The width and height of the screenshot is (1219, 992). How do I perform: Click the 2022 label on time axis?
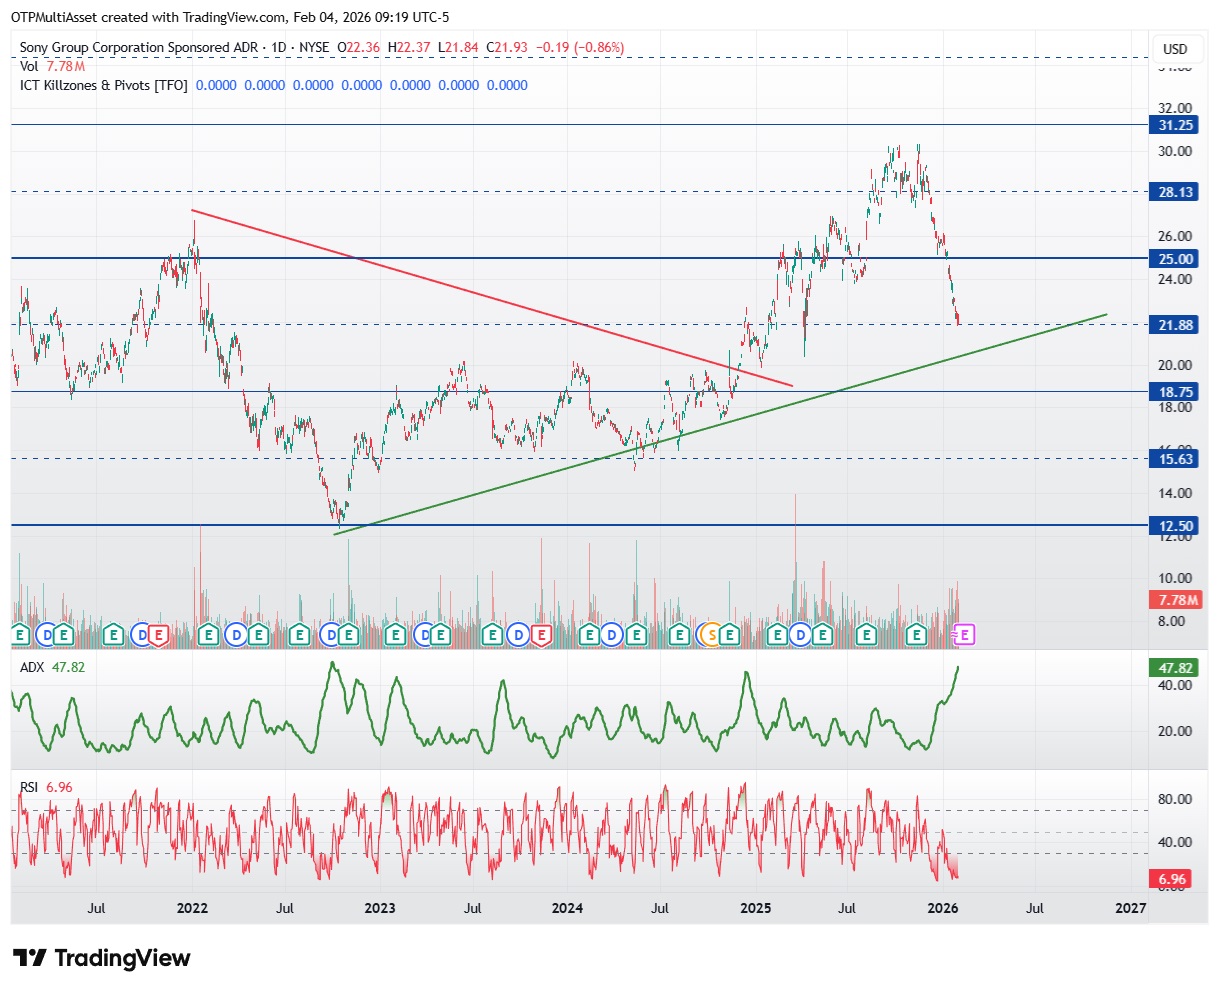coord(192,908)
